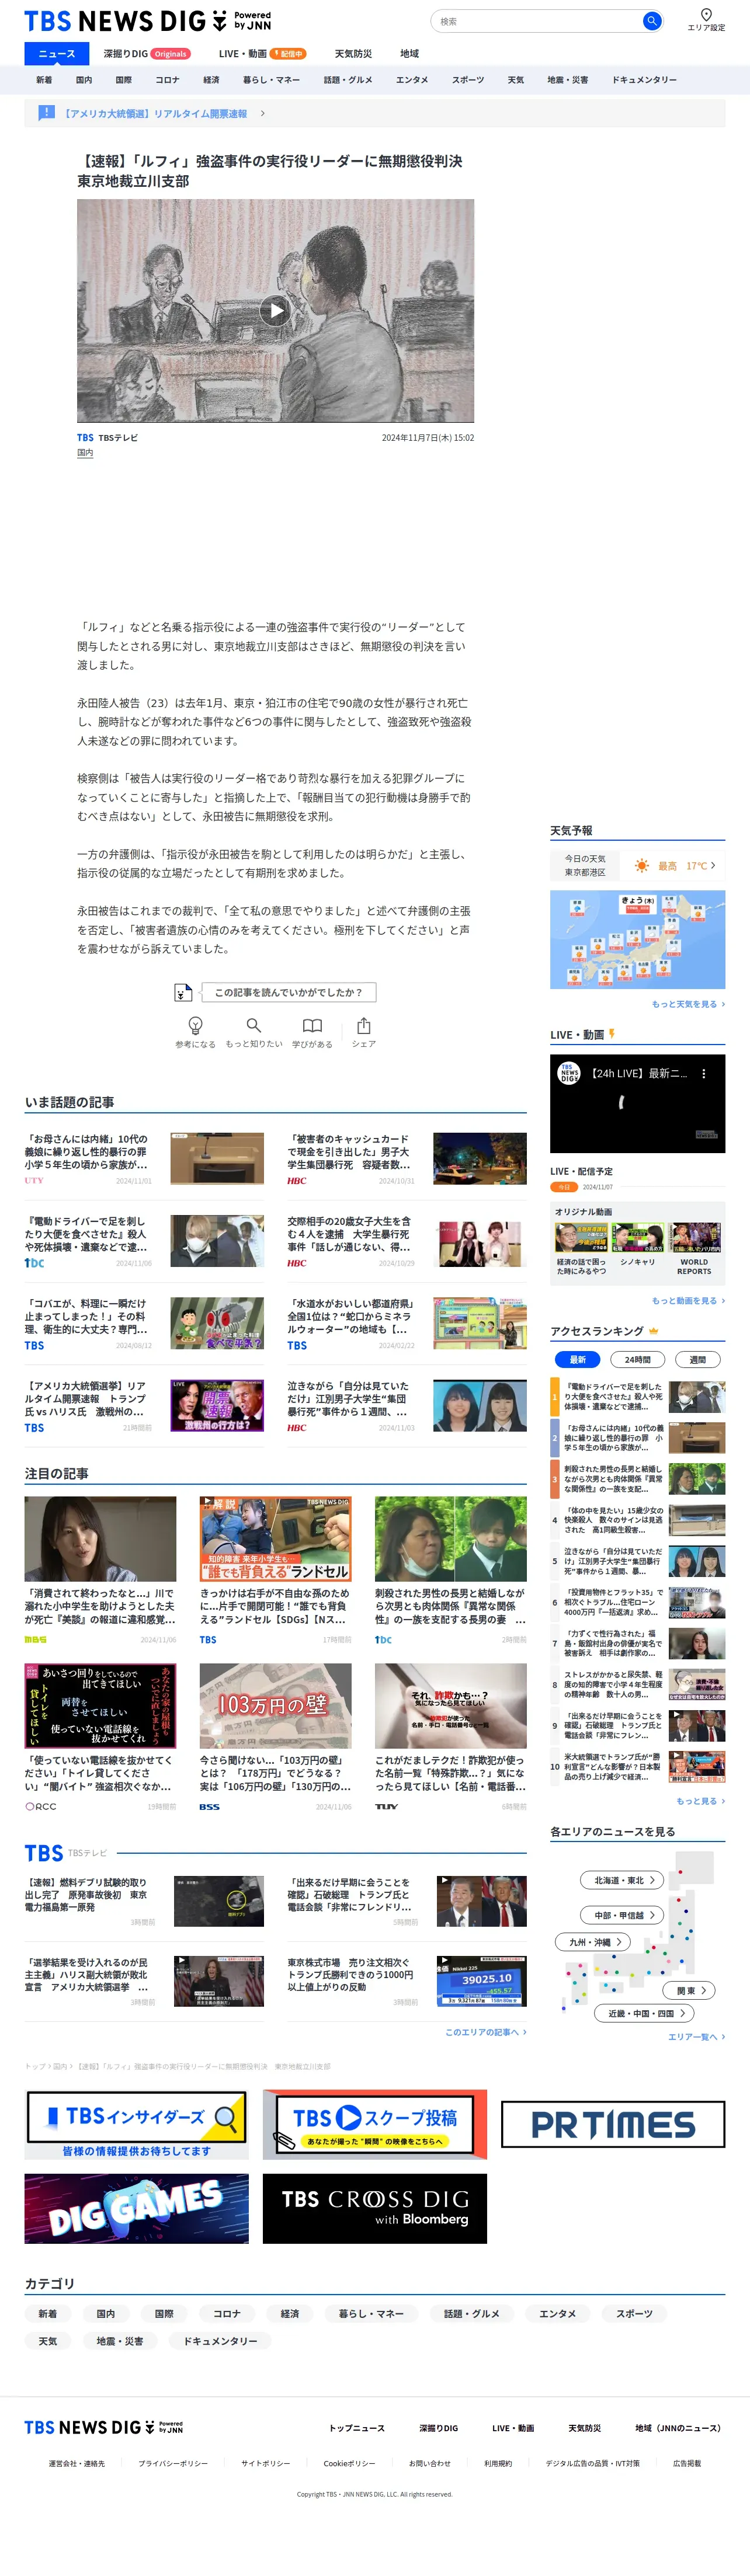Open the footer 深掘りDIG link
This screenshot has width=750, height=2576.
(x=438, y=2428)
